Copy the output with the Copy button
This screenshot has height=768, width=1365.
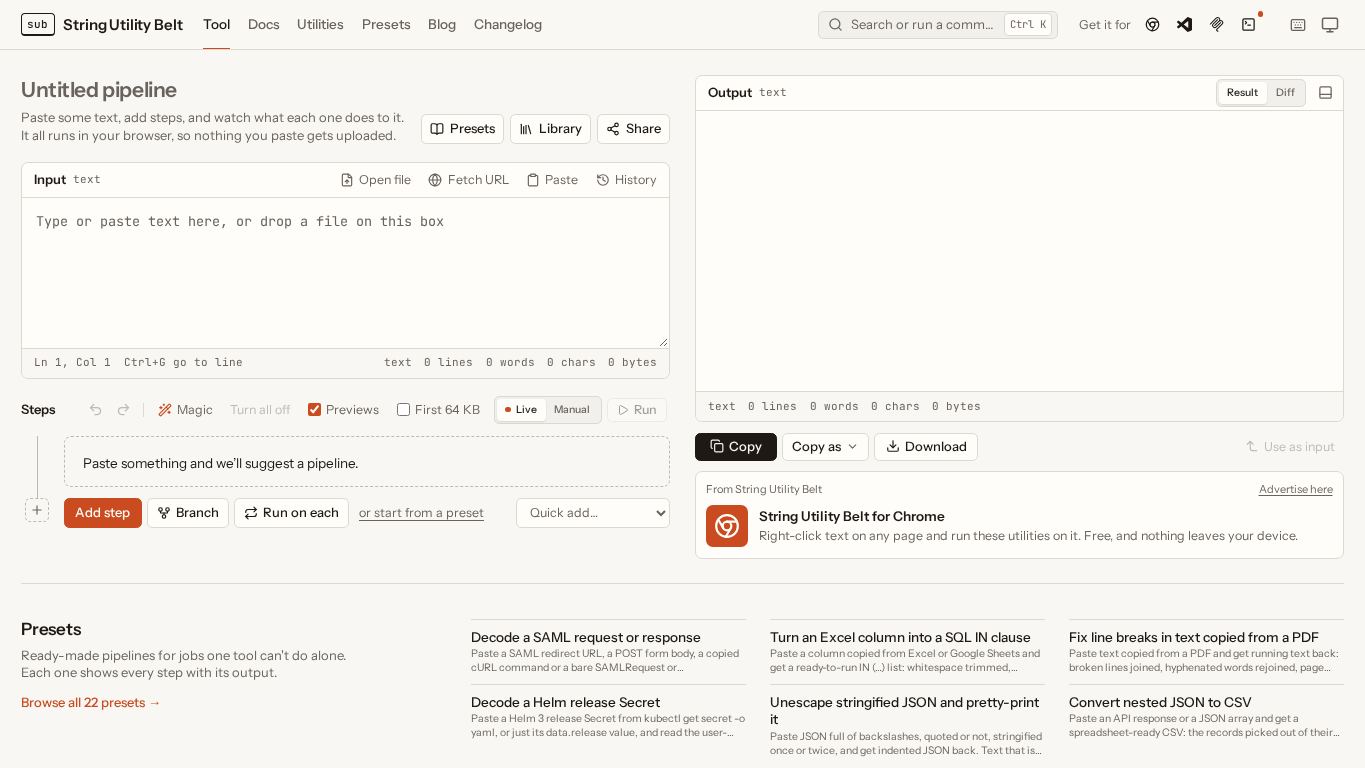[x=736, y=447]
